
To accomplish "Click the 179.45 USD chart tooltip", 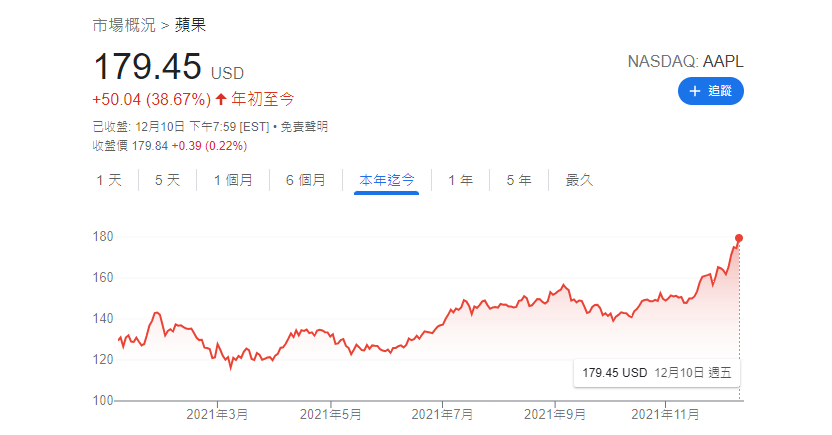I will click(657, 373).
